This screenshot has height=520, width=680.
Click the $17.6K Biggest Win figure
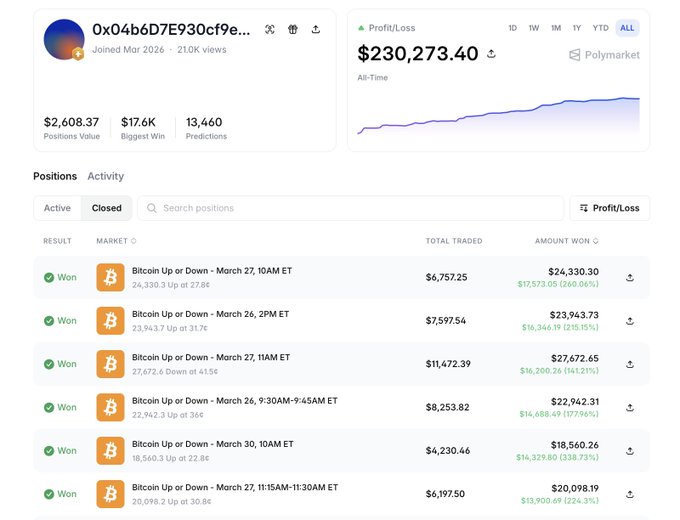point(138,122)
